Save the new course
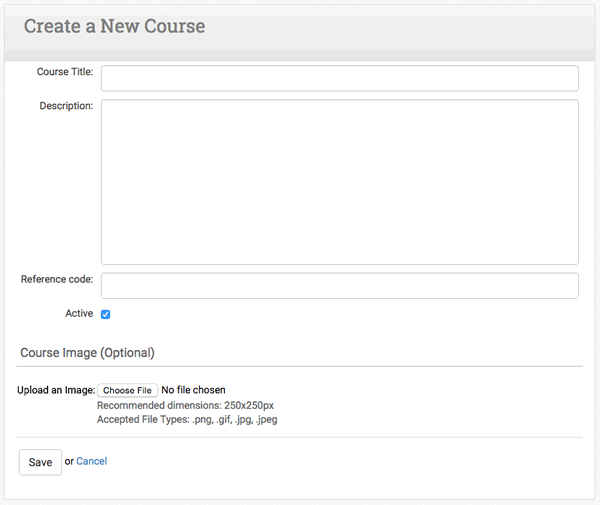Viewport: 600px width, 505px height. point(40,462)
